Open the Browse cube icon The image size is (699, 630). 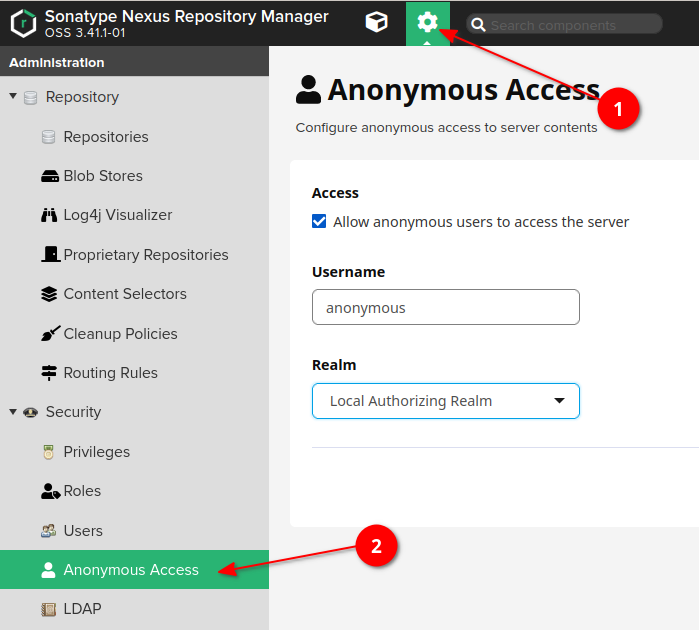tap(376, 22)
